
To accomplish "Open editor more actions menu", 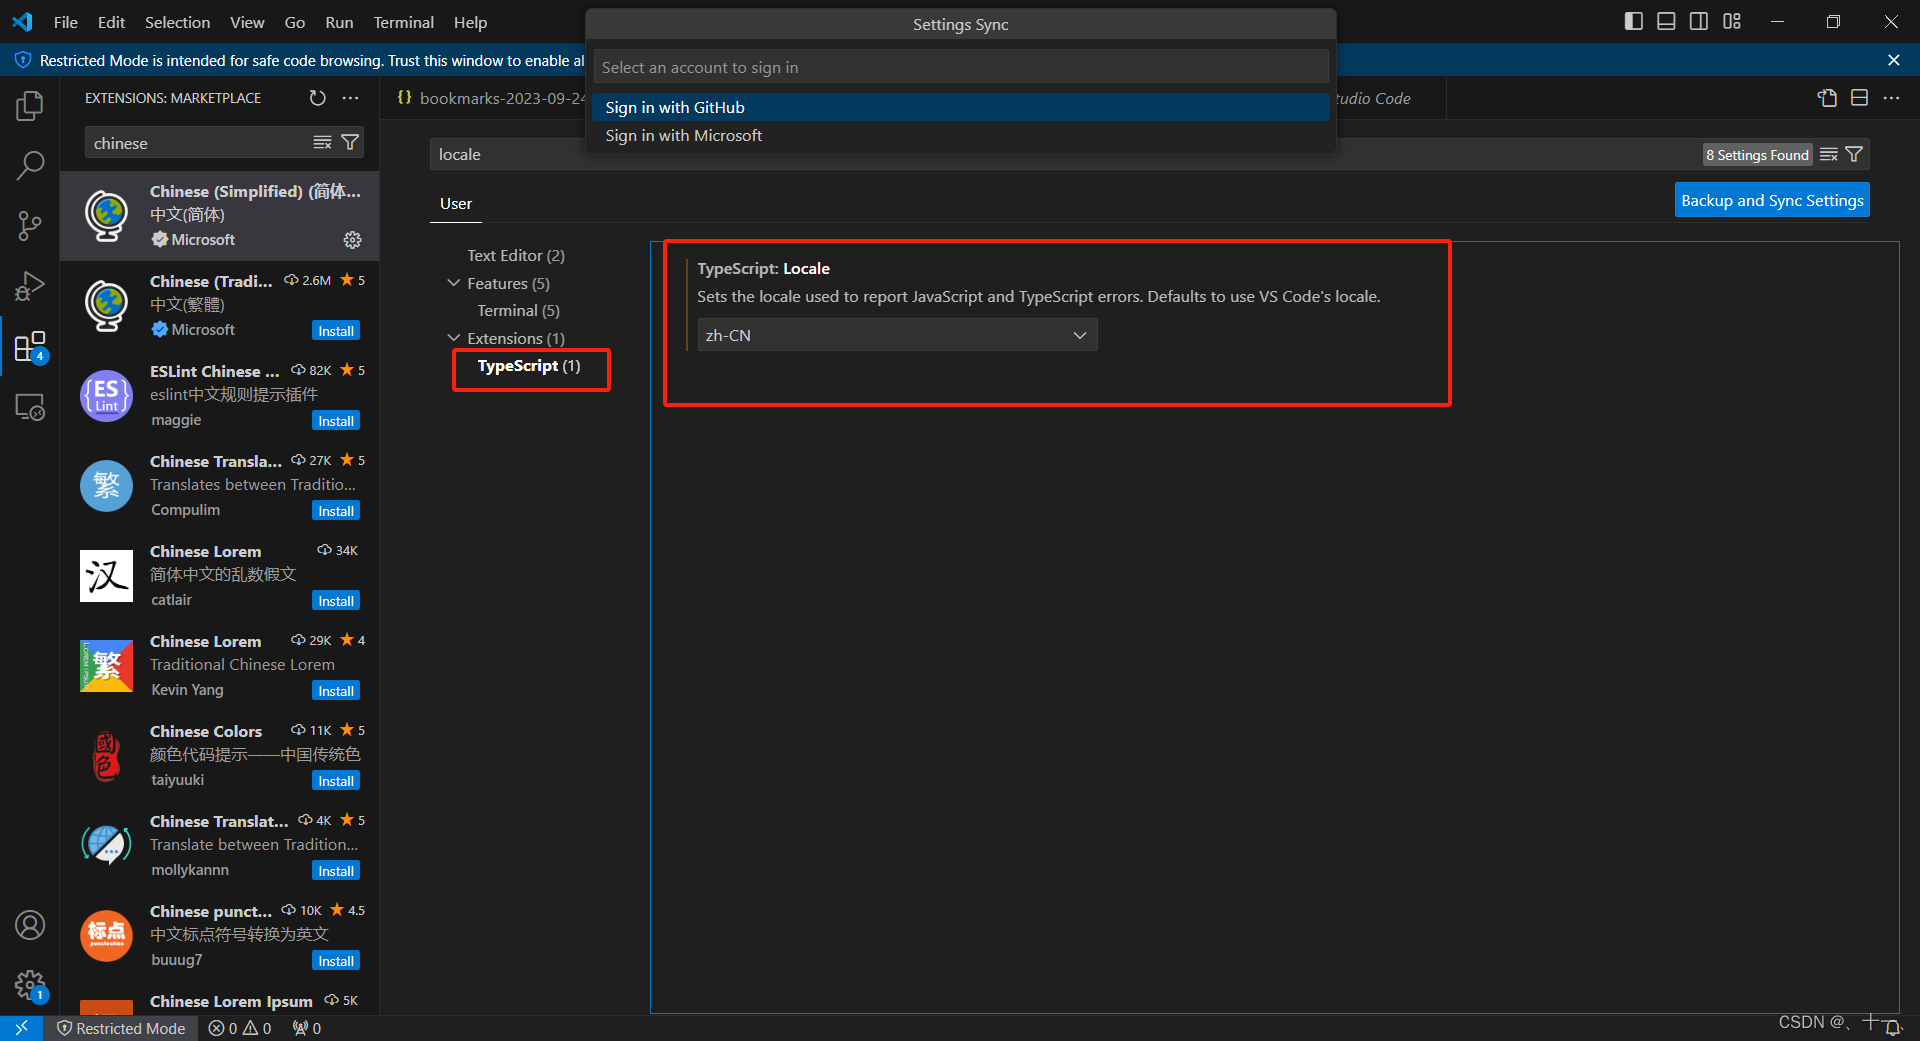I will click(x=1891, y=98).
